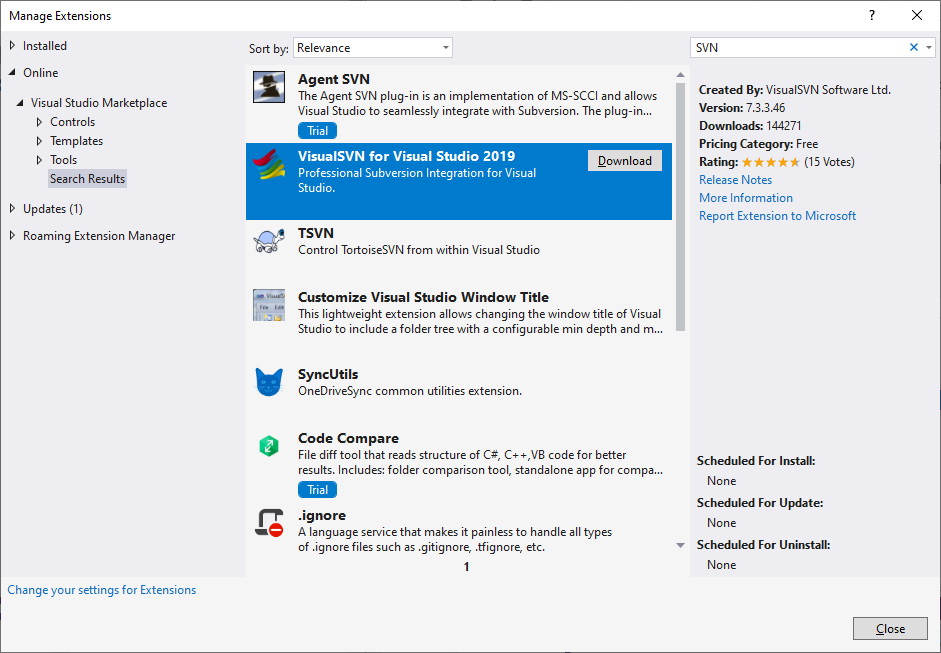The image size is (941, 653).
Task: Expand the Roaming Extension Manager category
Action: (13, 236)
